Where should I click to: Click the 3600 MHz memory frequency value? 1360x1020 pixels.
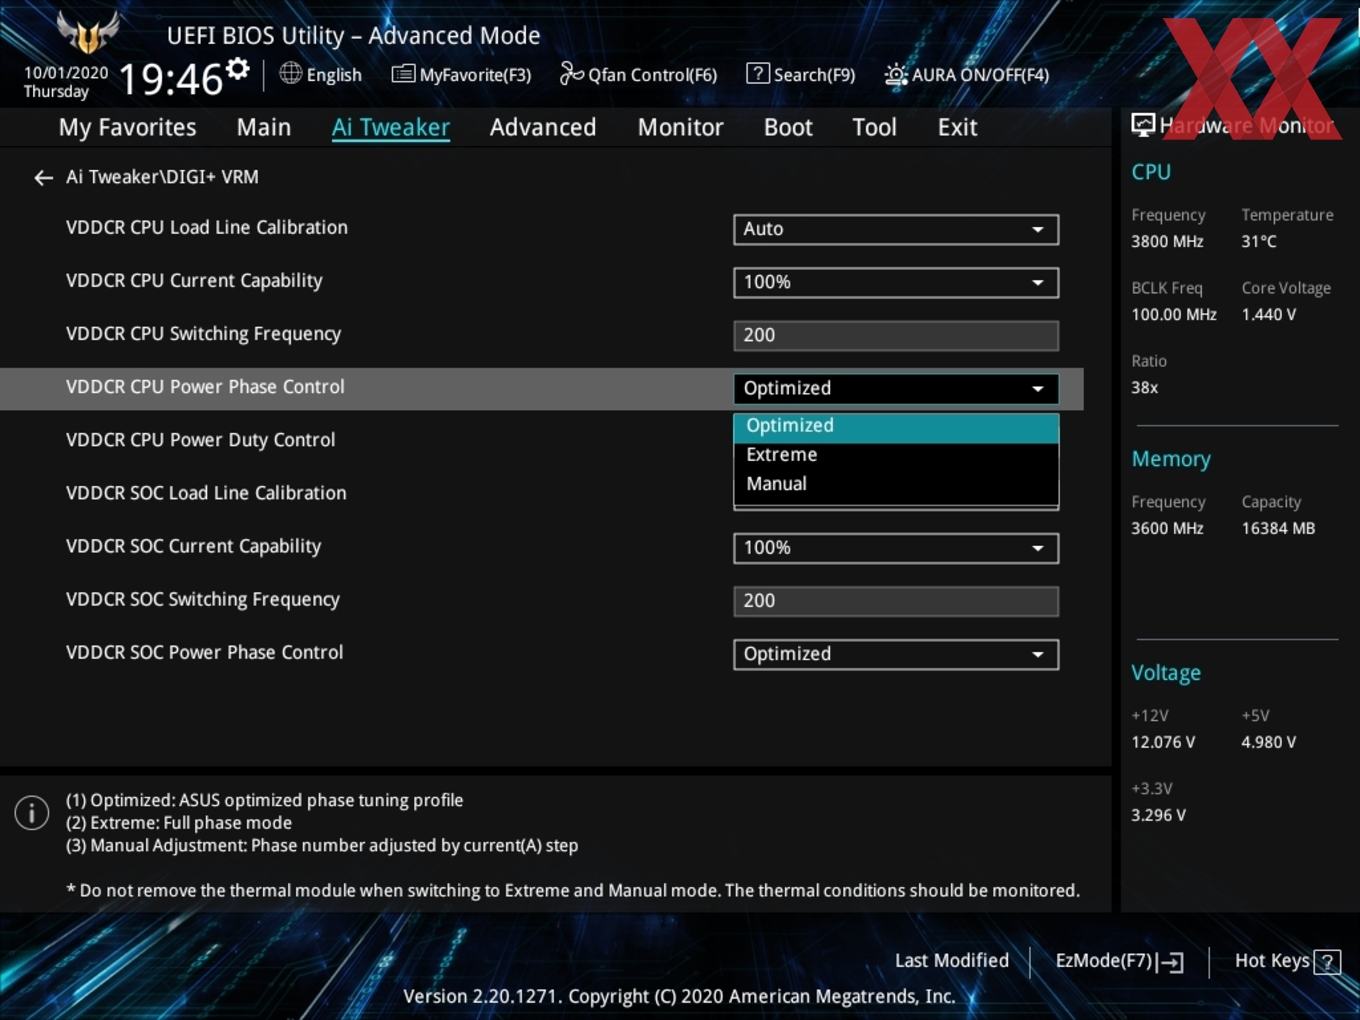pyautogui.click(x=1167, y=529)
